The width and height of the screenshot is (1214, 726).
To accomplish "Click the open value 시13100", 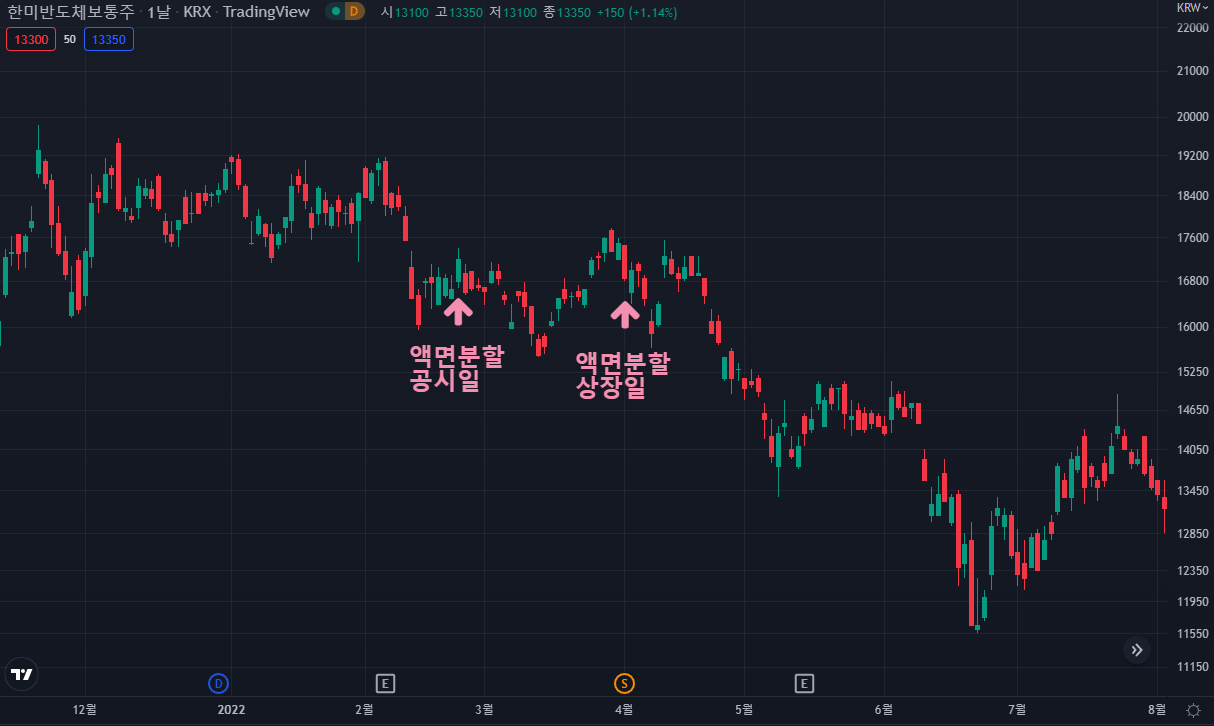I will [x=404, y=12].
